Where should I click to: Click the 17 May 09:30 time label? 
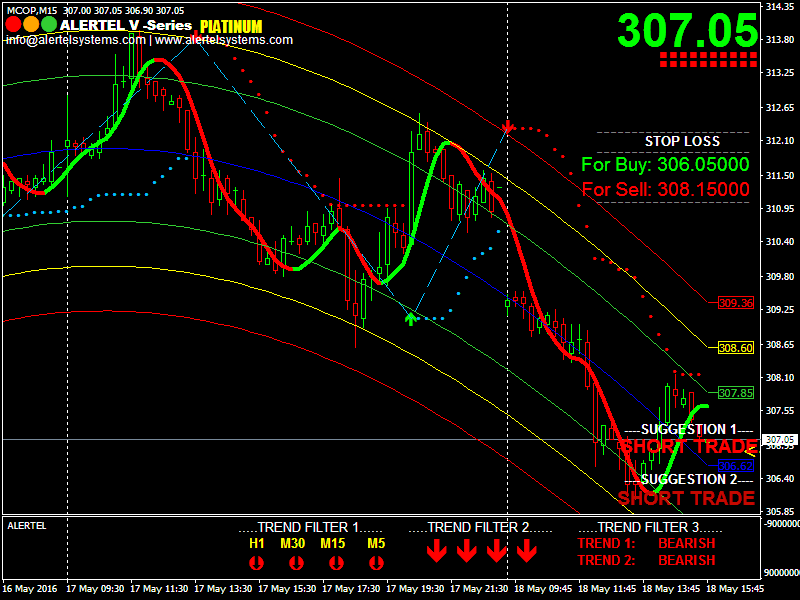click(95, 589)
